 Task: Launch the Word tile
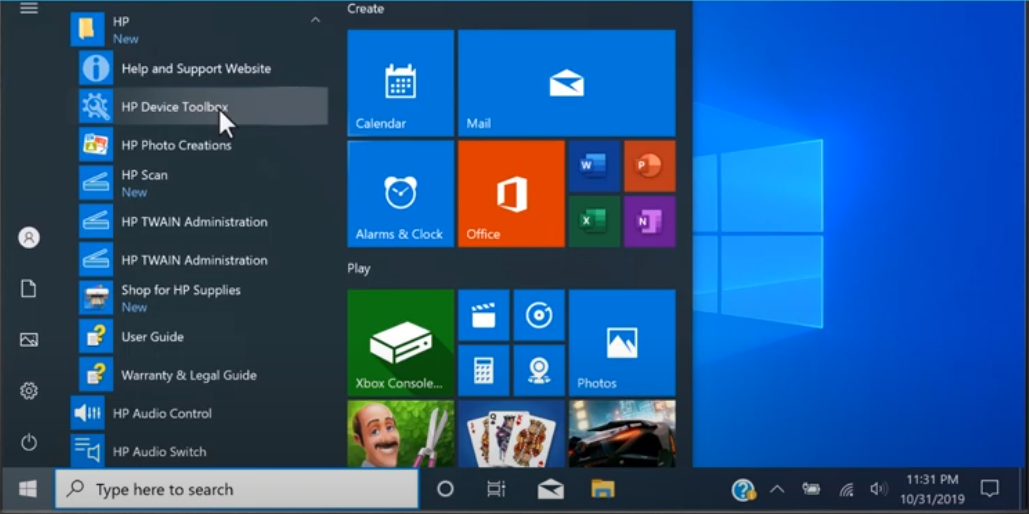tap(595, 166)
